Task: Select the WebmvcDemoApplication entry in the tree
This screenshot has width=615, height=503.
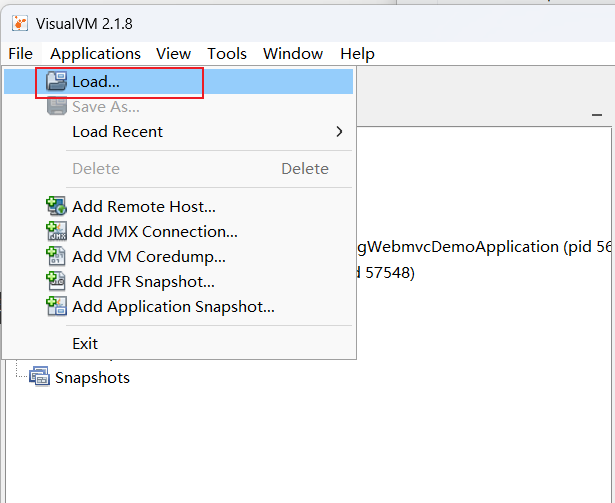Action: (x=480, y=246)
